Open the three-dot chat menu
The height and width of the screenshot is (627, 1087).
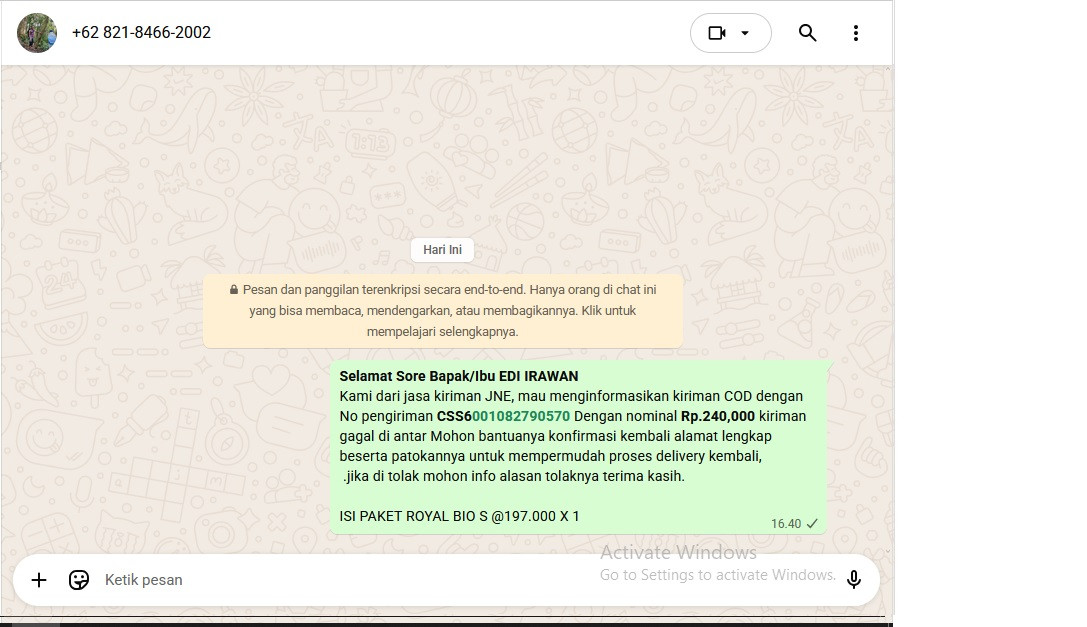point(856,33)
